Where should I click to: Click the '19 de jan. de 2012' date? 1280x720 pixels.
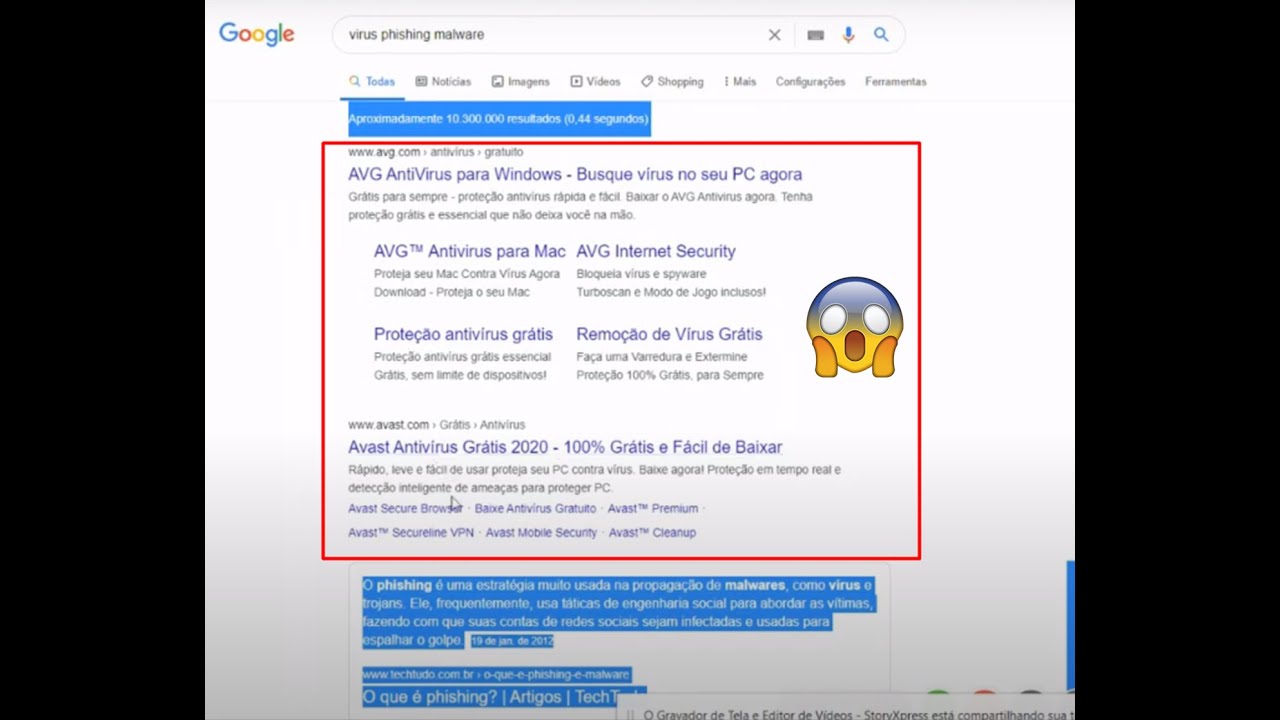pyautogui.click(x=512, y=641)
